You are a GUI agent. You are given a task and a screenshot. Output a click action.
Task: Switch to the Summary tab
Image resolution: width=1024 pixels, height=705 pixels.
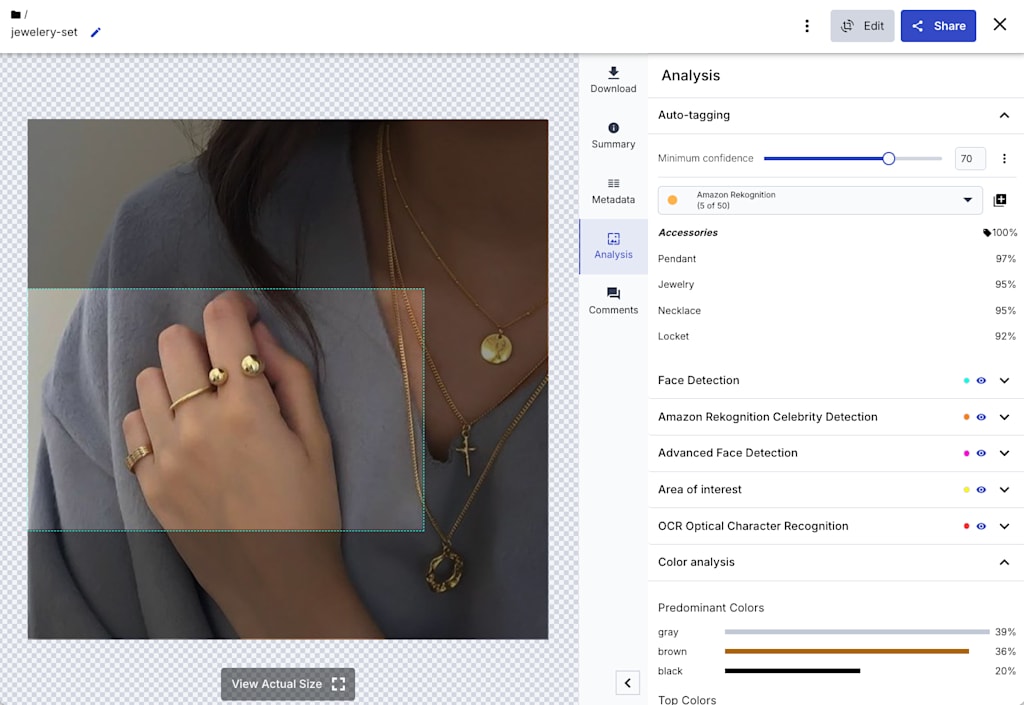(613, 136)
